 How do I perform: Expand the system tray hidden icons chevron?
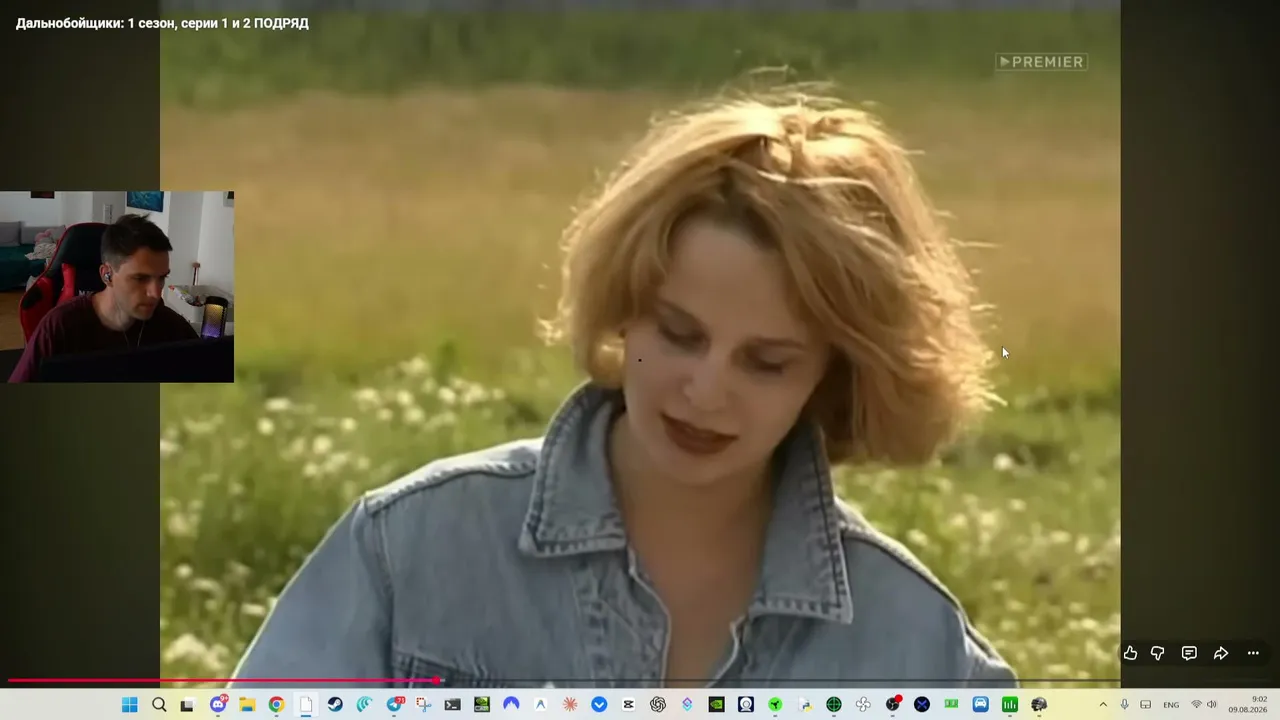[x=1103, y=705]
